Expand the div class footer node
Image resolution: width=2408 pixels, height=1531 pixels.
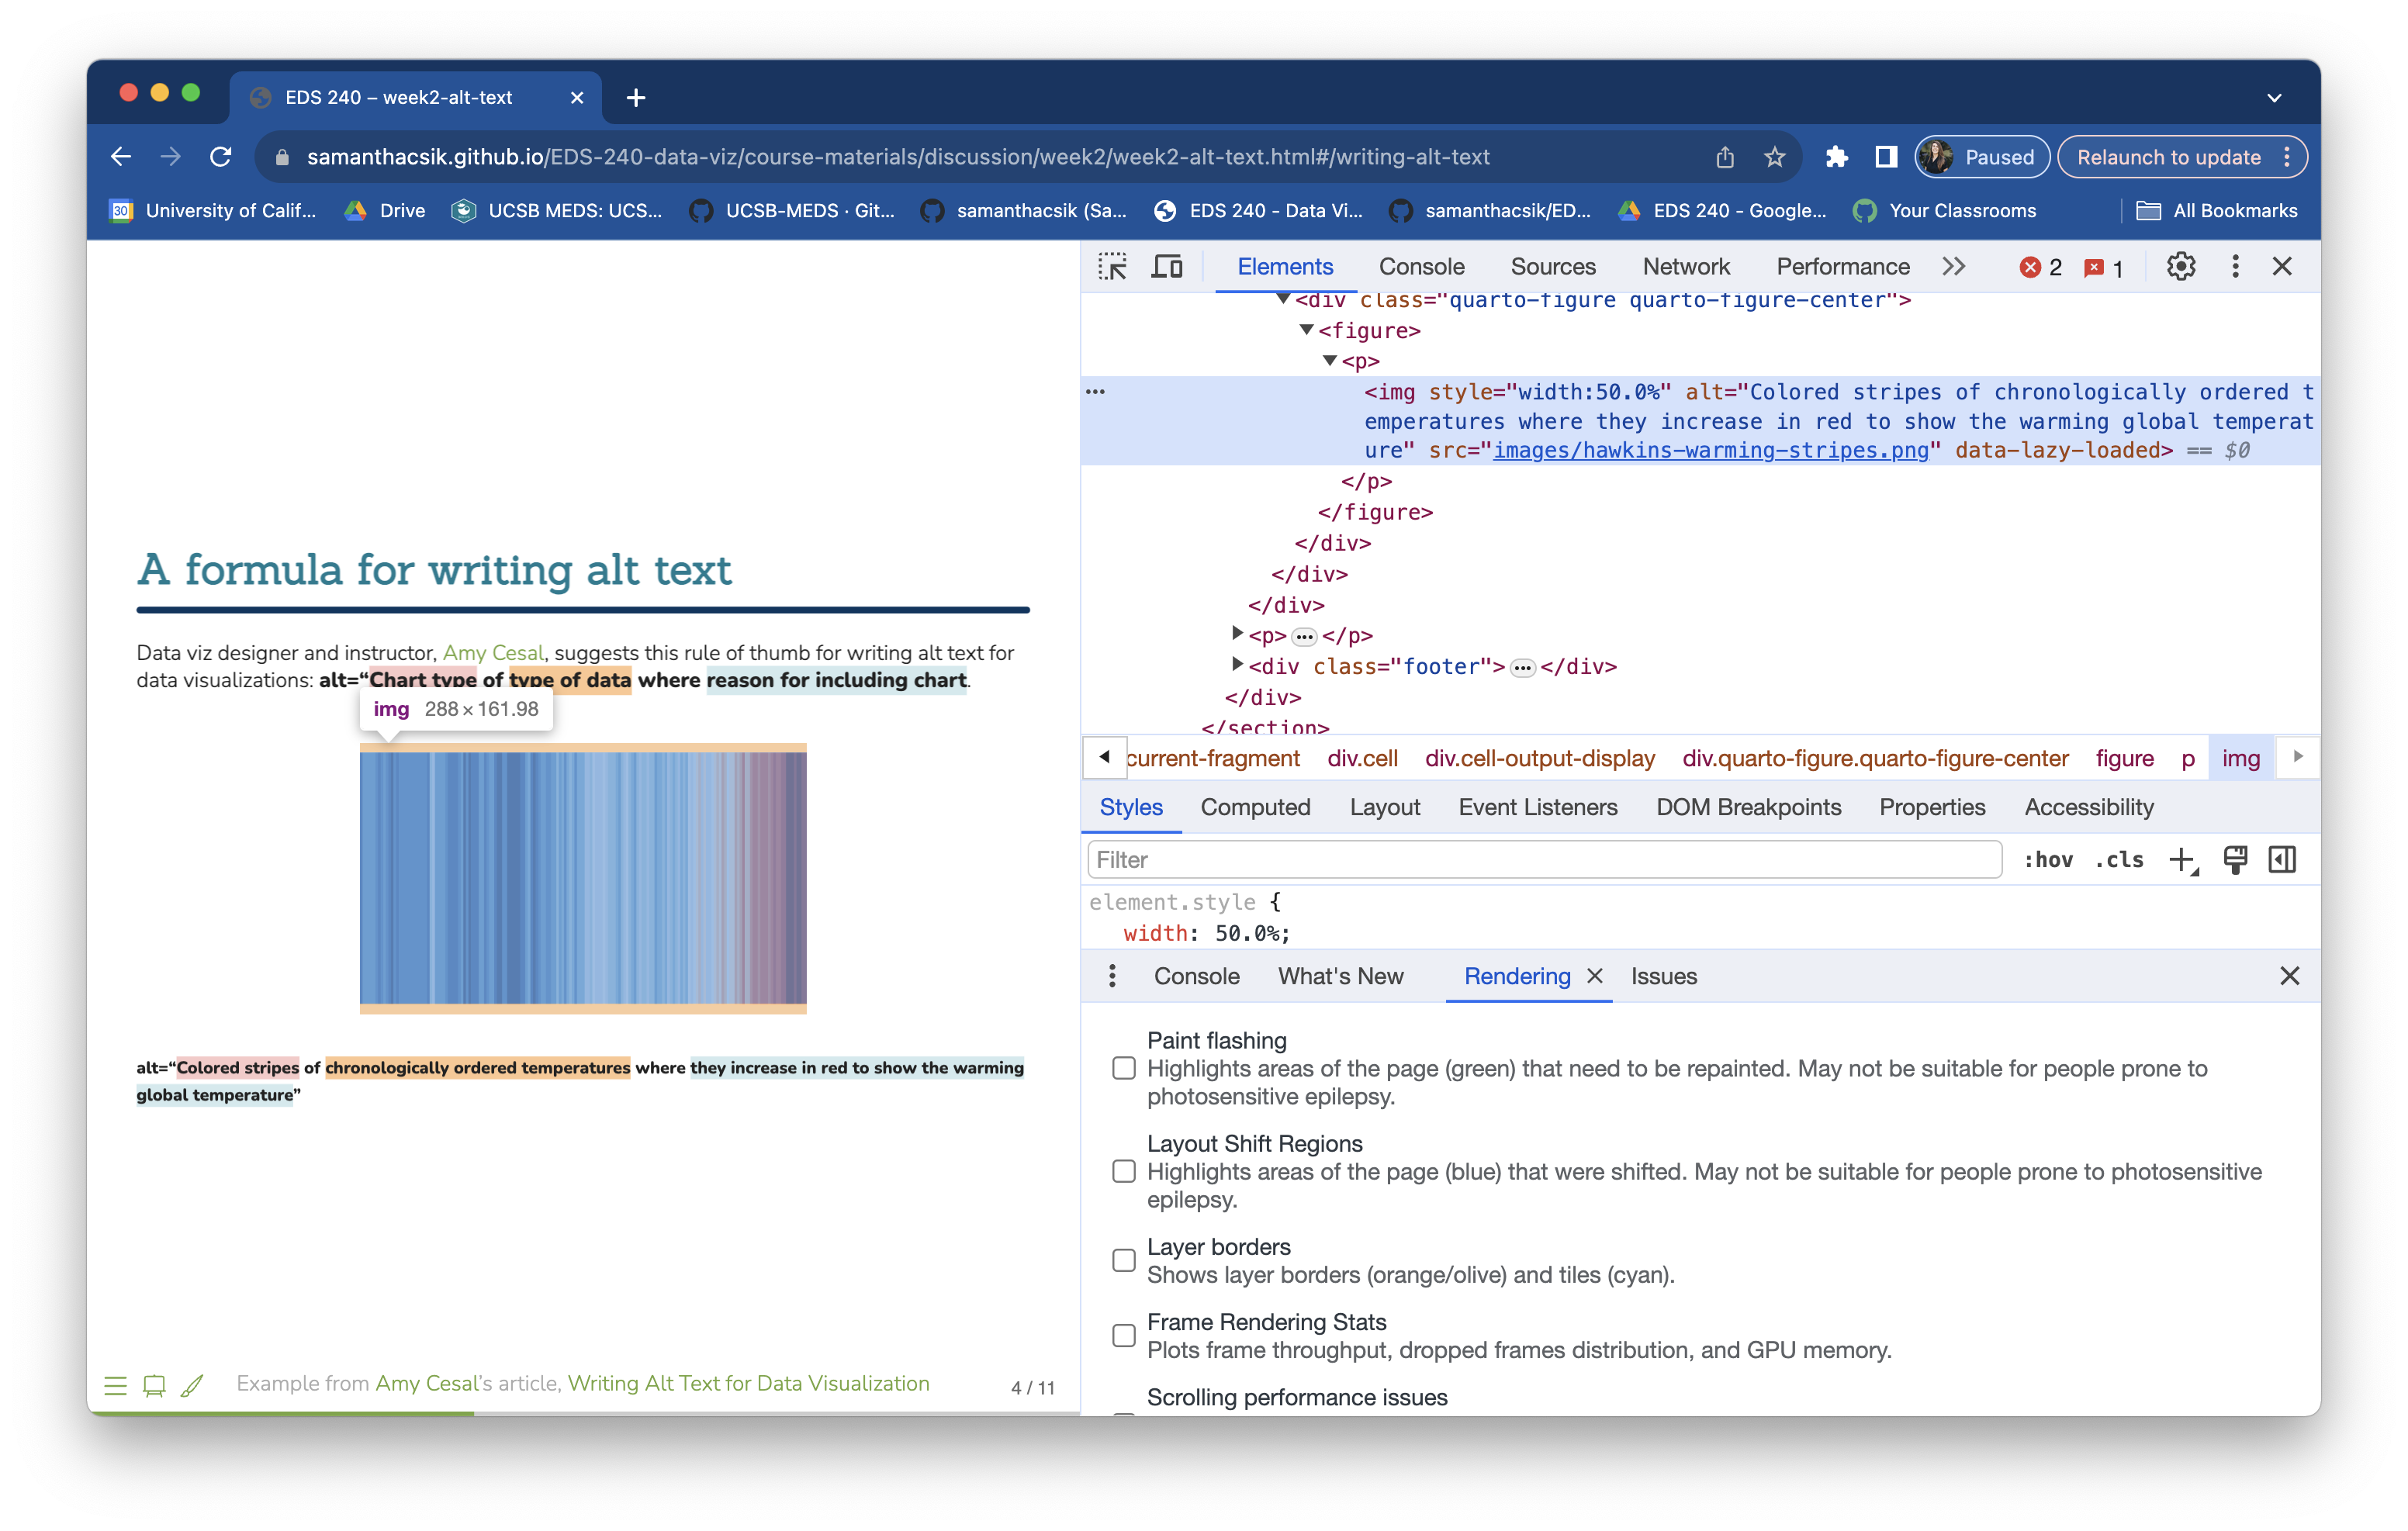click(x=1237, y=664)
